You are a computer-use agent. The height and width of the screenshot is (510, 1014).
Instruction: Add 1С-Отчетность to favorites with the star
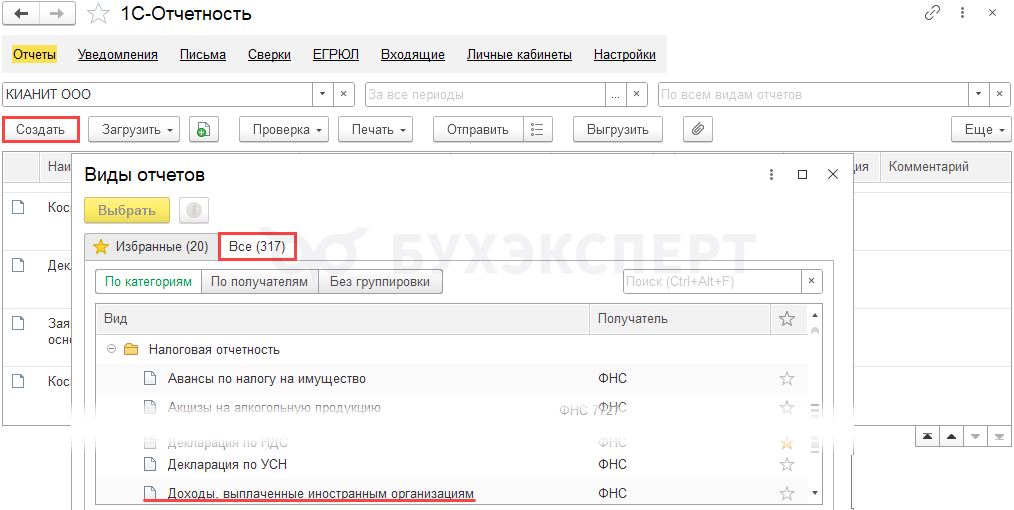click(x=98, y=14)
